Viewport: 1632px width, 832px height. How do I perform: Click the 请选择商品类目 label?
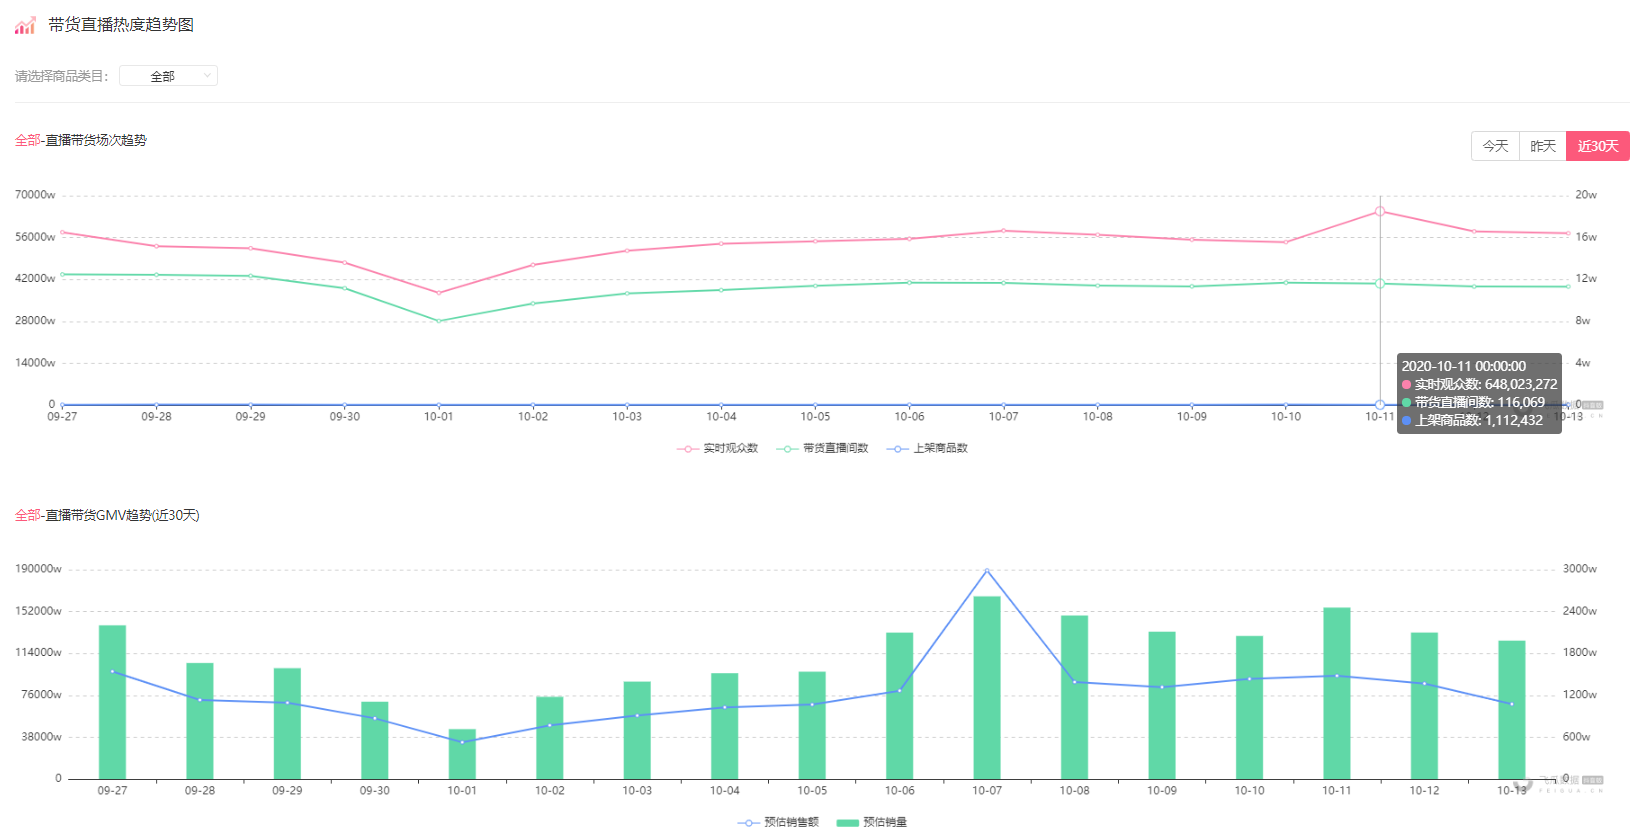61,76
